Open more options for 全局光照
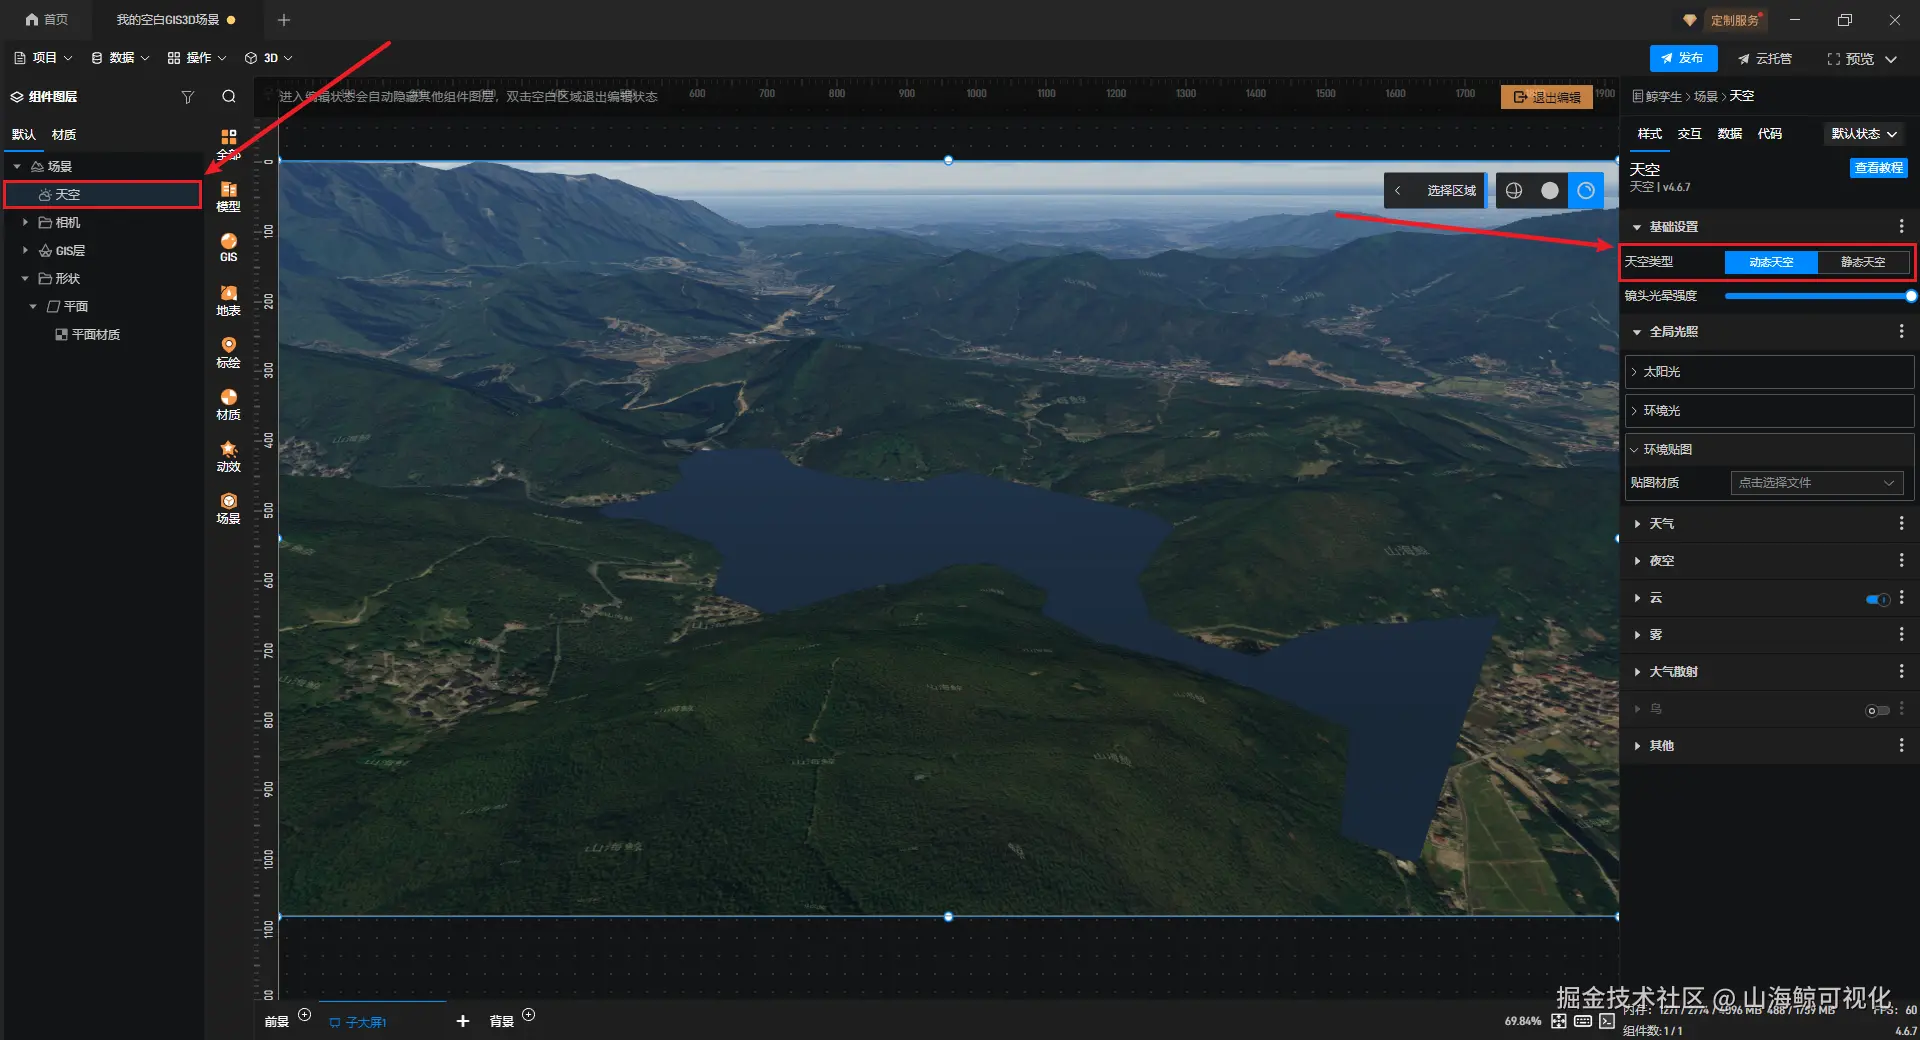 click(x=1902, y=331)
